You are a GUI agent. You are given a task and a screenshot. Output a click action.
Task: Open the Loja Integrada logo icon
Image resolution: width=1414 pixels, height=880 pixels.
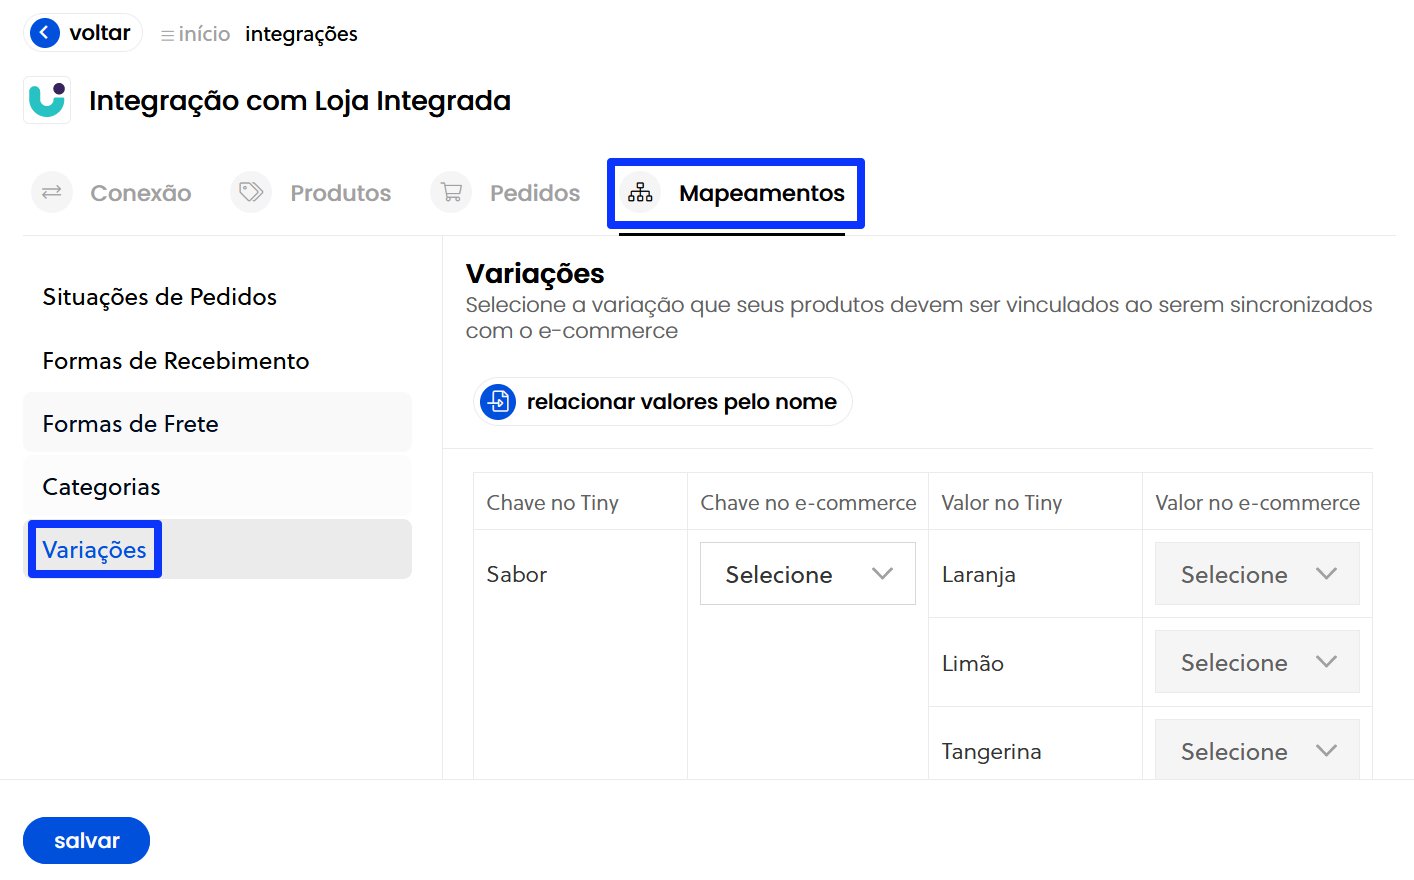click(47, 100)
